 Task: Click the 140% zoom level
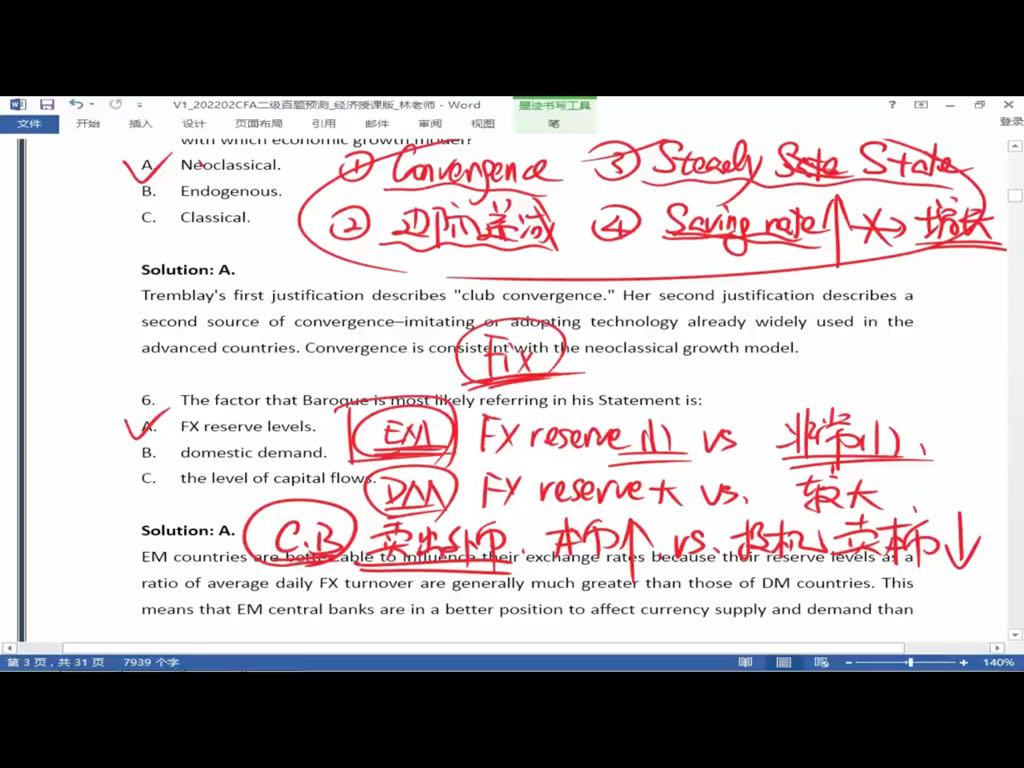999,662
